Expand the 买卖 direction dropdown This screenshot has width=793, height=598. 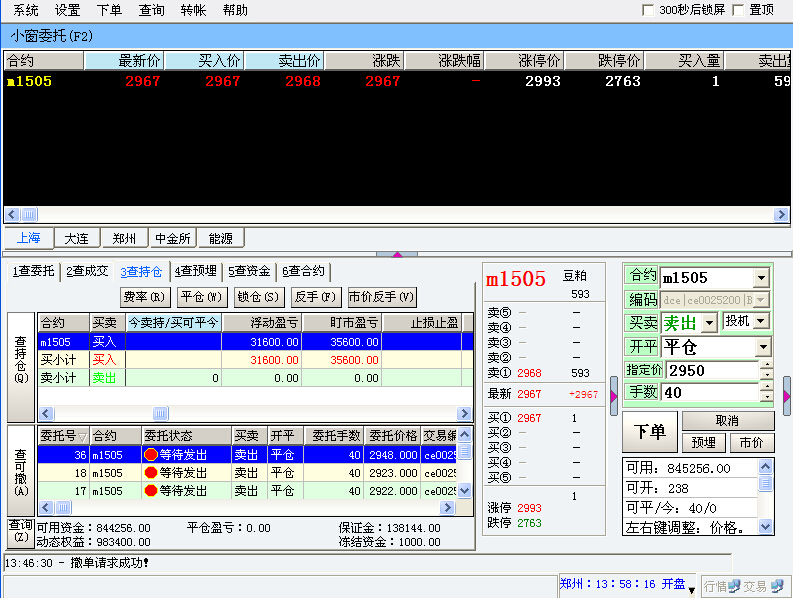coord(710,322)
